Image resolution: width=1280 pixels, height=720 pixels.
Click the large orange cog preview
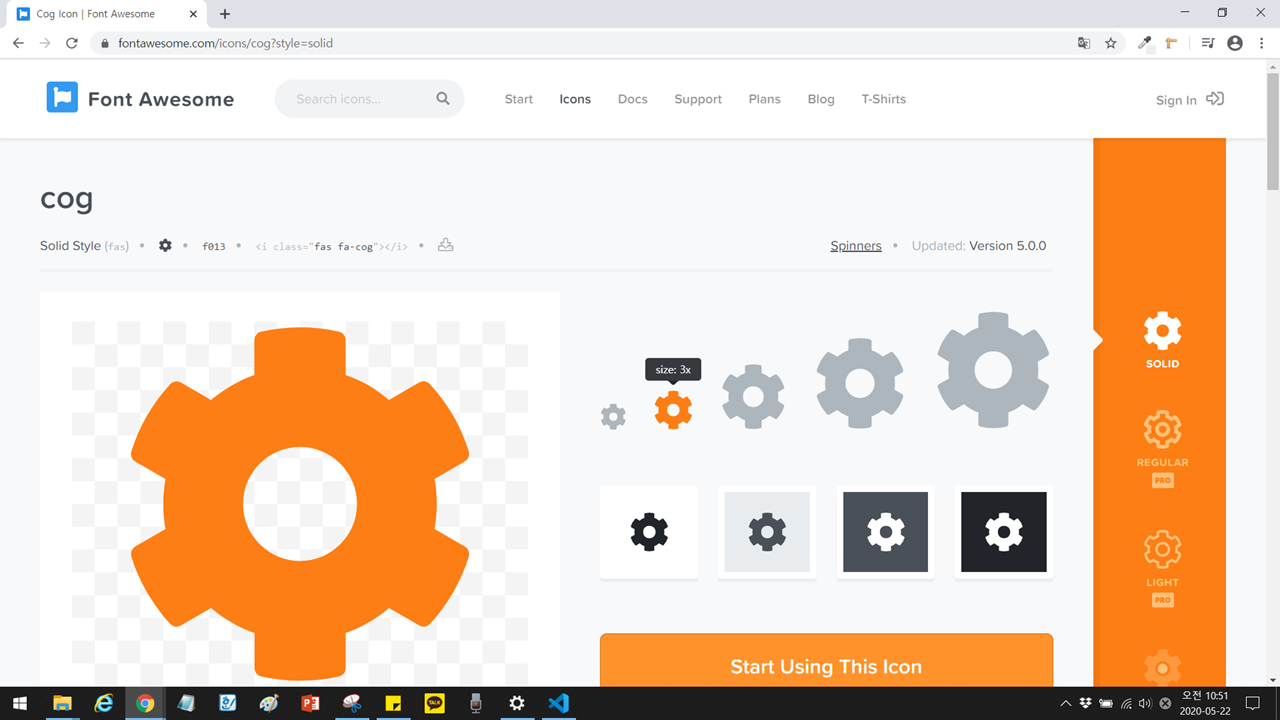click(300, 503)
